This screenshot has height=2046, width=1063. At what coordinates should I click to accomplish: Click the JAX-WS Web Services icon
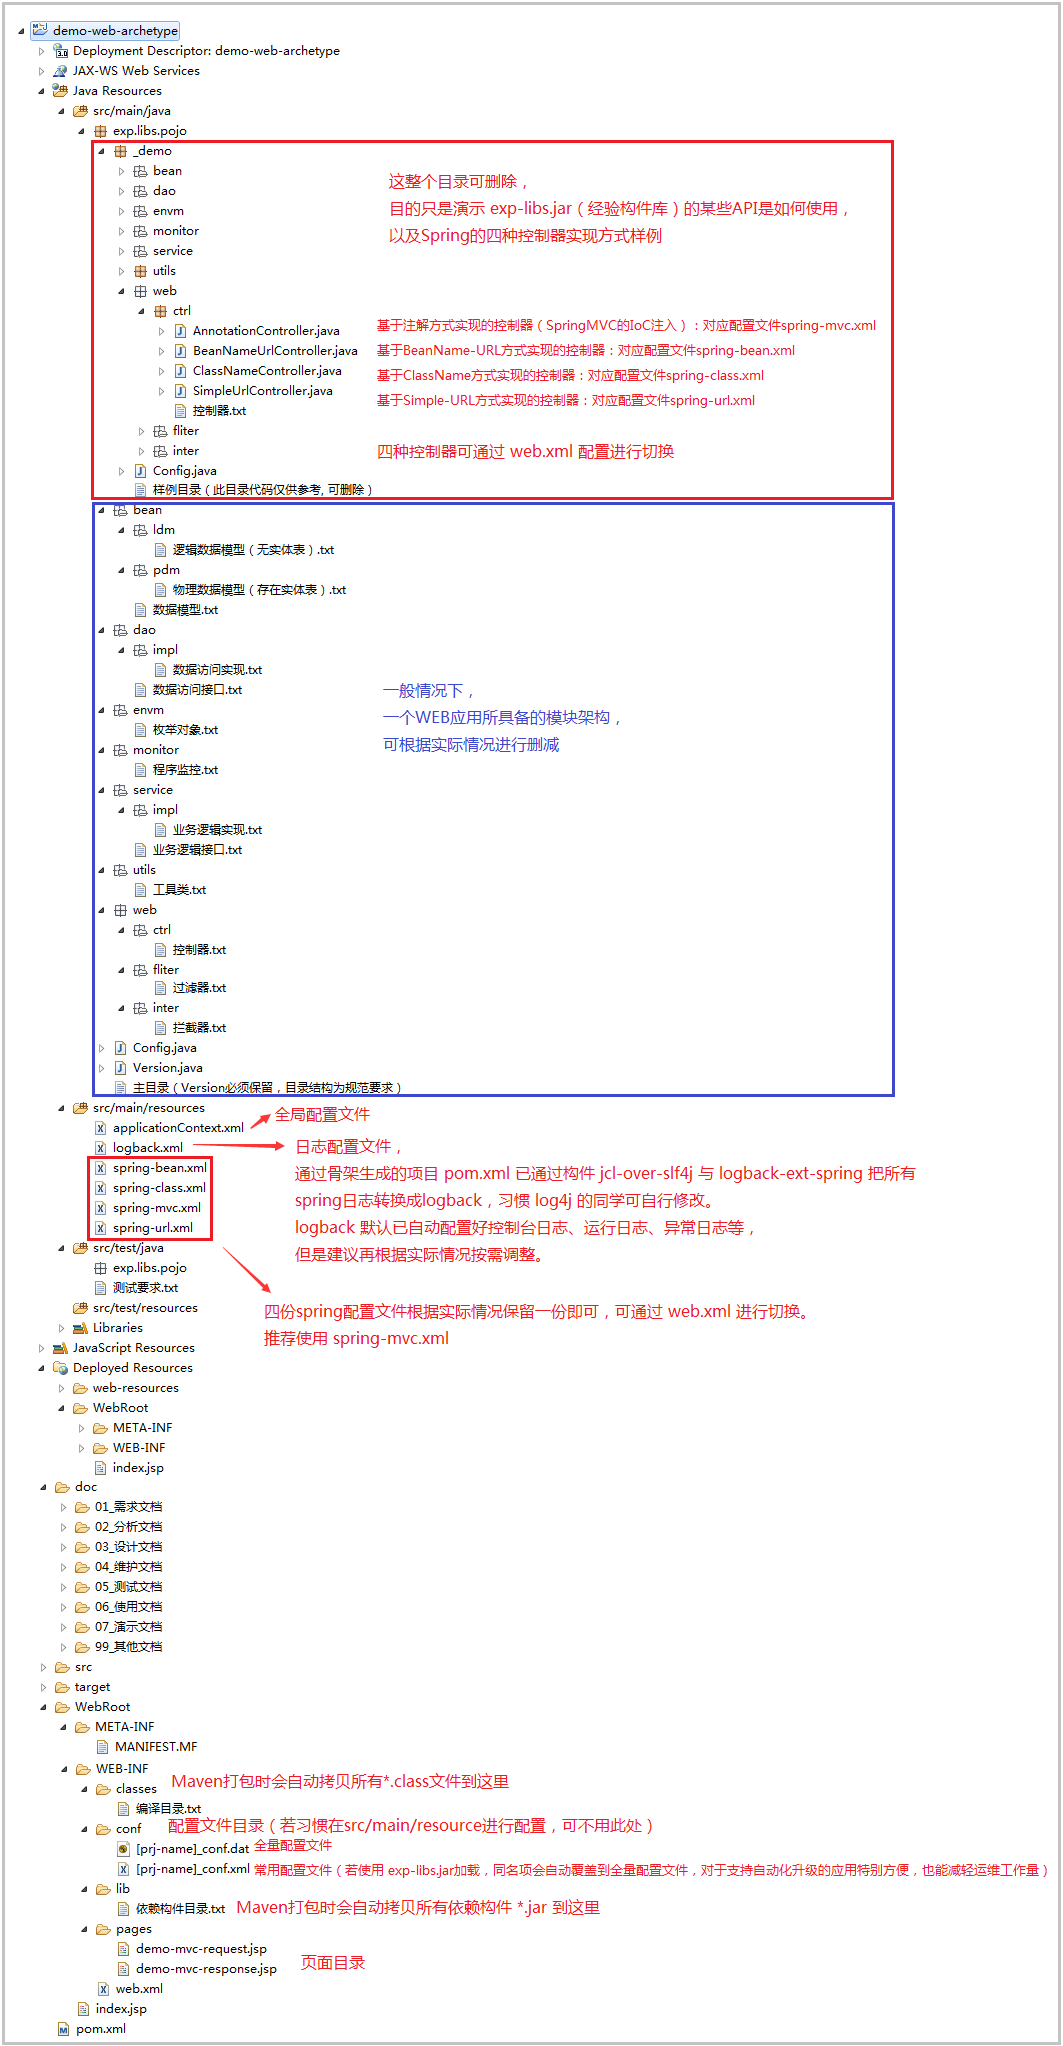60,70
